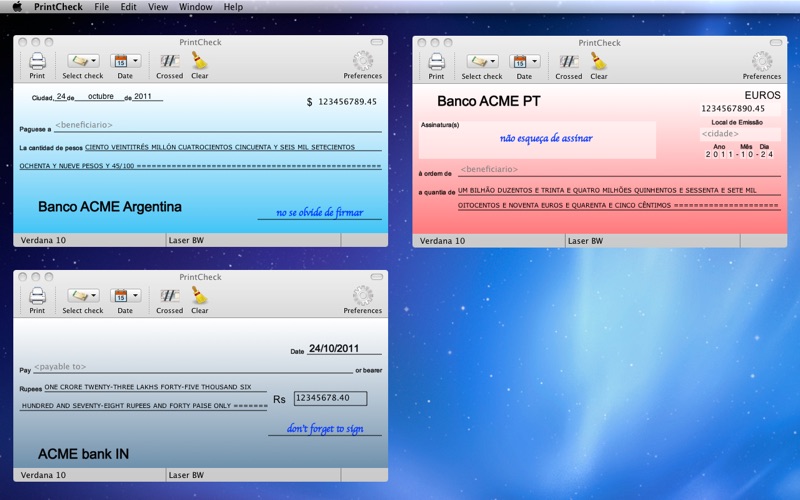Open Select check dropdown in Argentina check window
800x500 pixels.
83,62
